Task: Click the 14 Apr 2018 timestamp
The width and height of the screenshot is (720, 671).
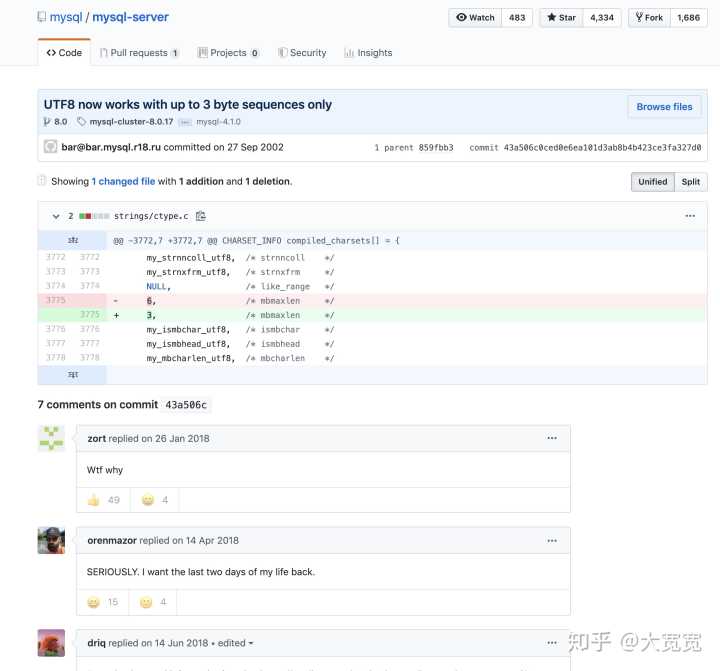Action: point(212,541)
